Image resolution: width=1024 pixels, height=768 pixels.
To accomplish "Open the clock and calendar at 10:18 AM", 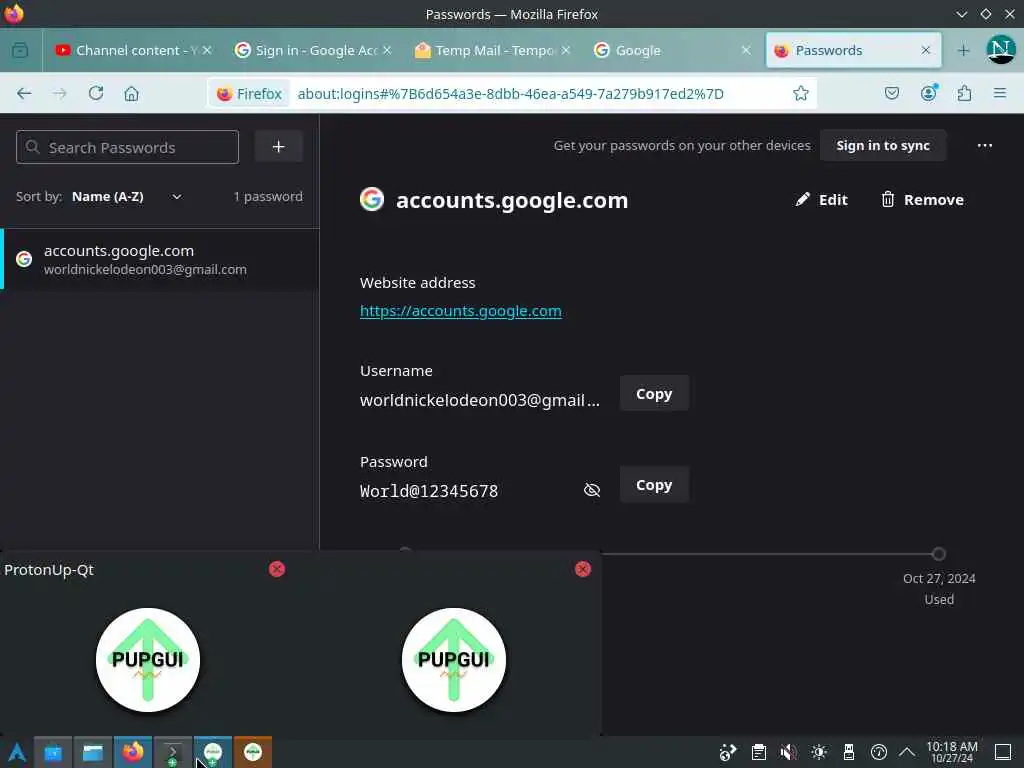I will (x=952, y=752).
